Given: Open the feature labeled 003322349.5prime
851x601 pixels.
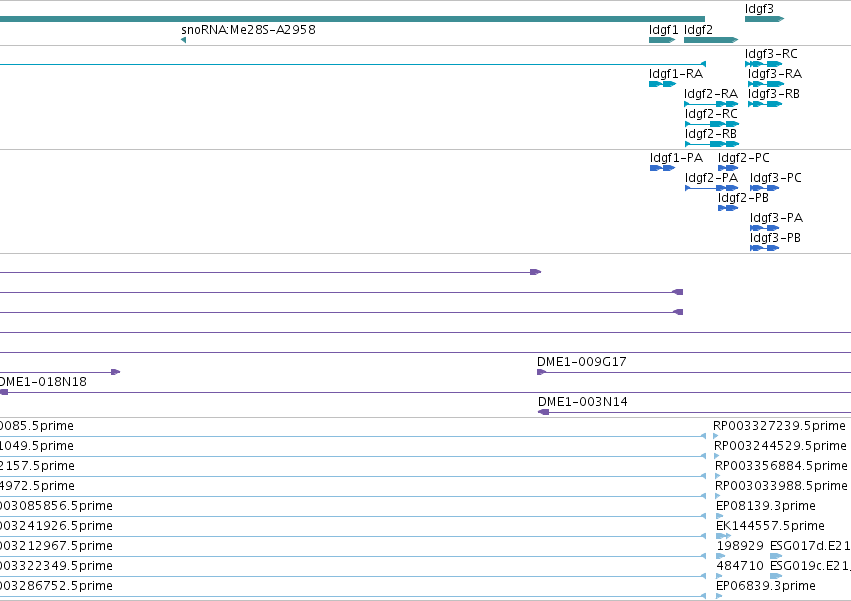Looking at the screenshot, I should click(x=353, y=576).
